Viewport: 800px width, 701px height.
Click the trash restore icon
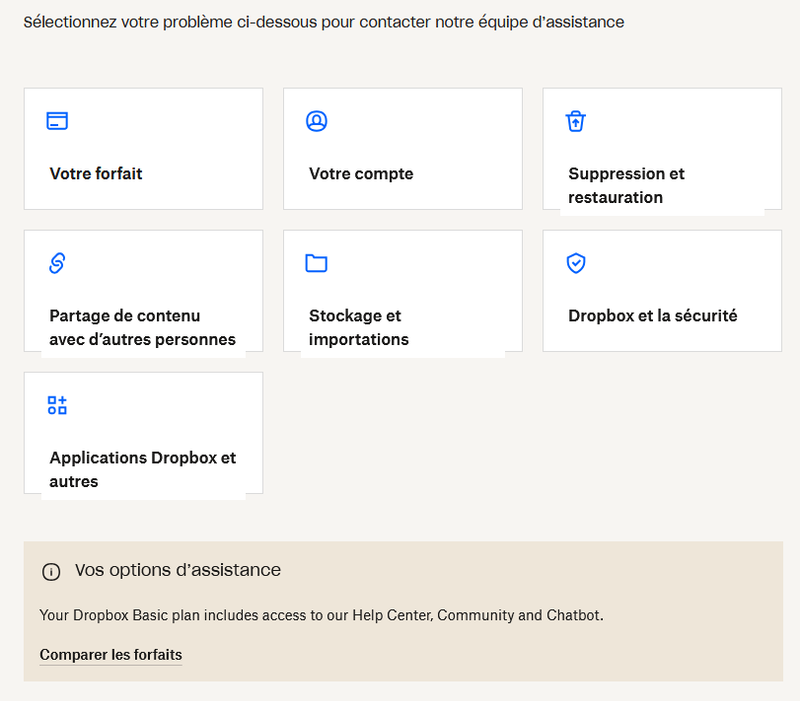(575, 121)
